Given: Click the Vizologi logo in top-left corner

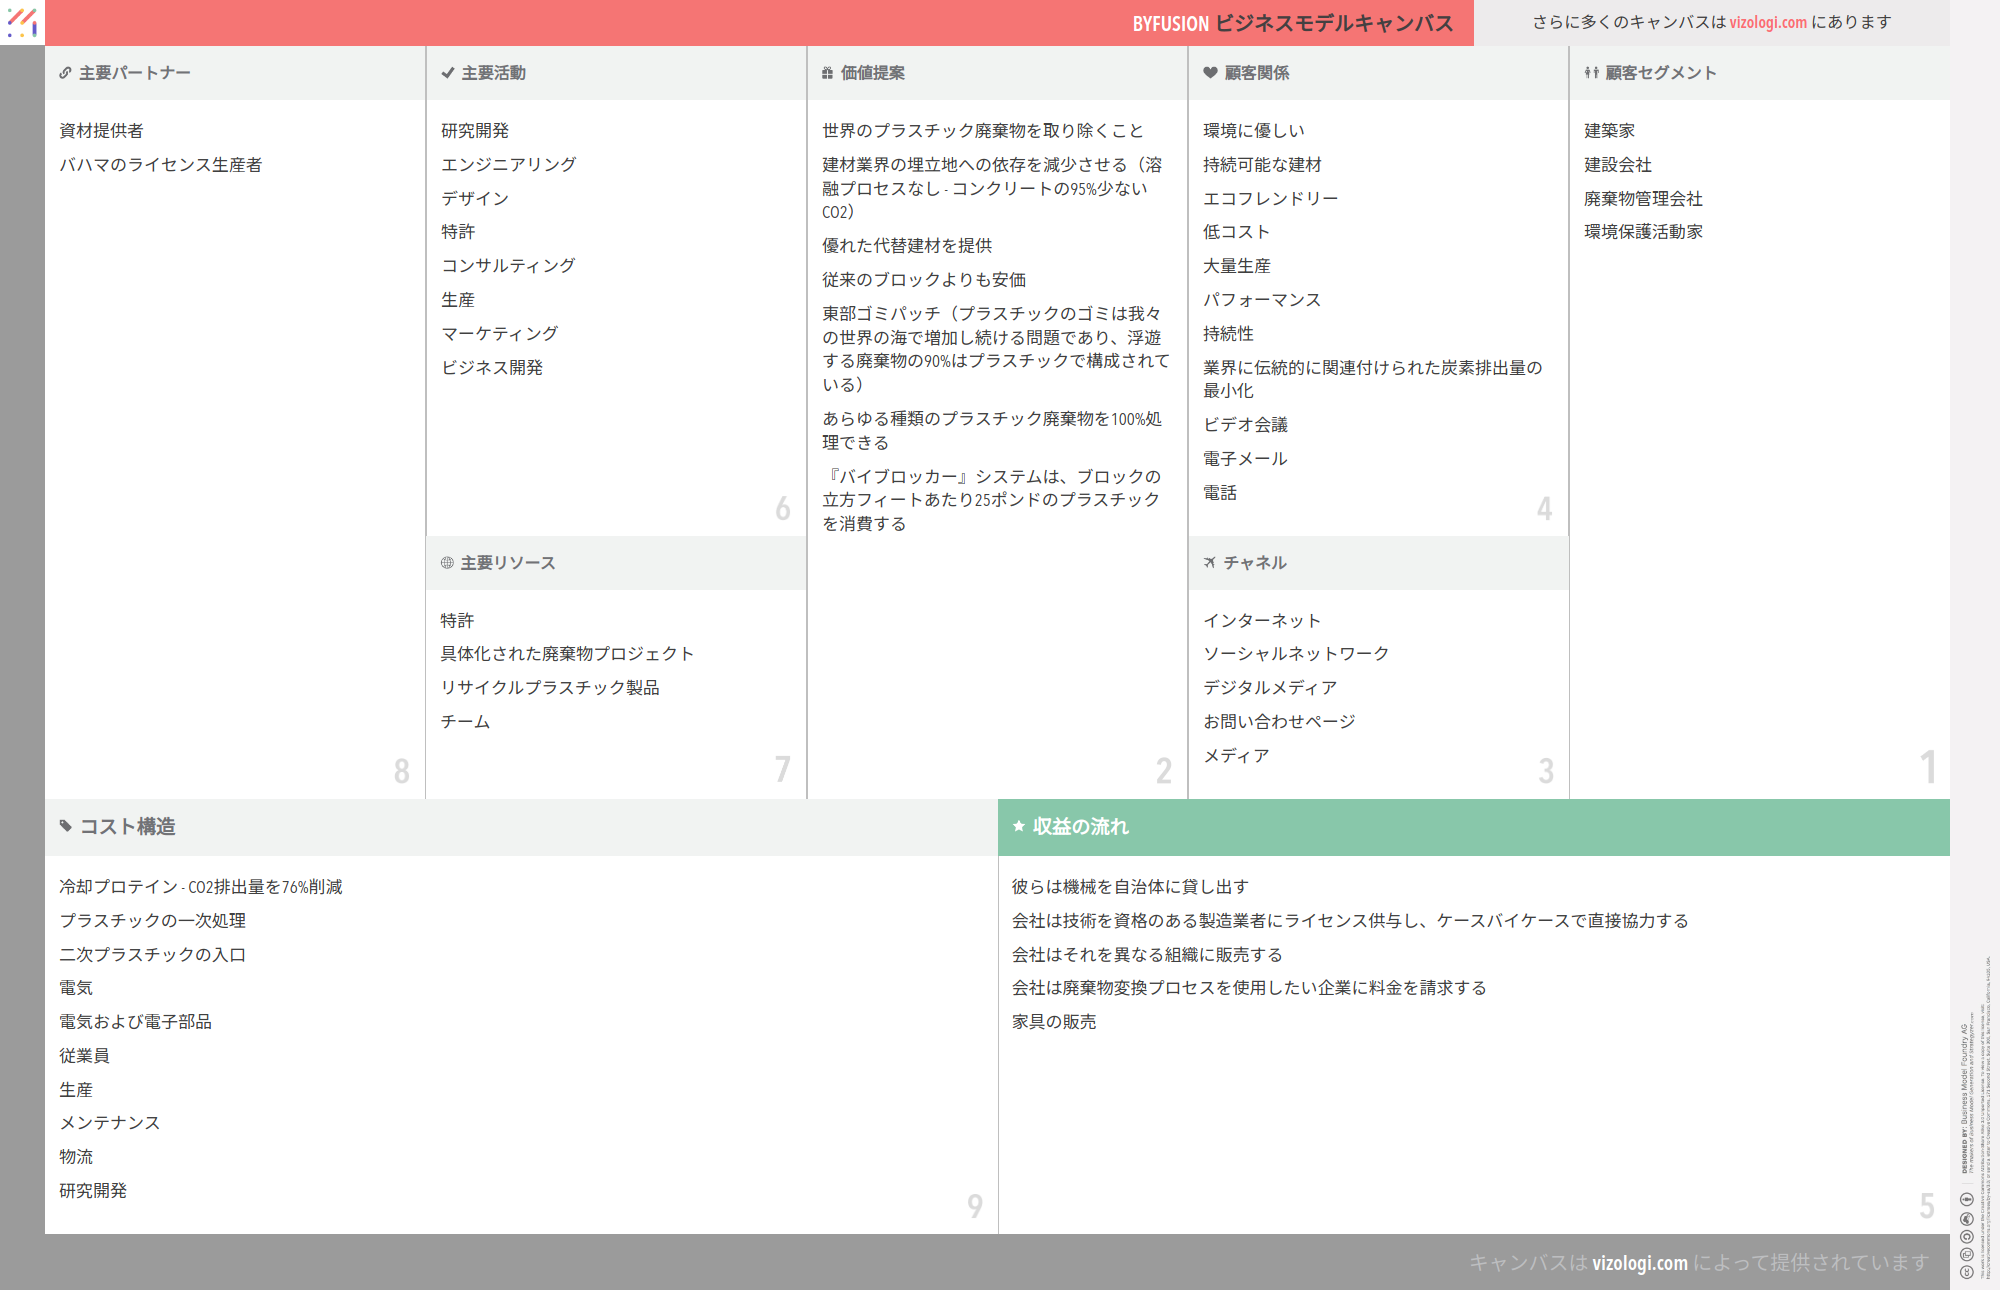Looking at the screenshot, I should [x=22, y=22].
